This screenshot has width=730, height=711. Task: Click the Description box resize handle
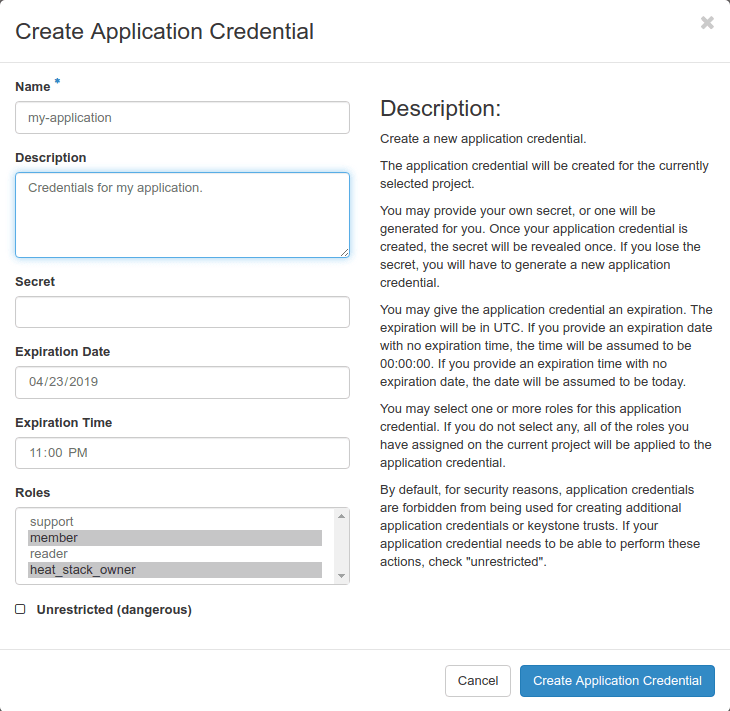(344, 252)
